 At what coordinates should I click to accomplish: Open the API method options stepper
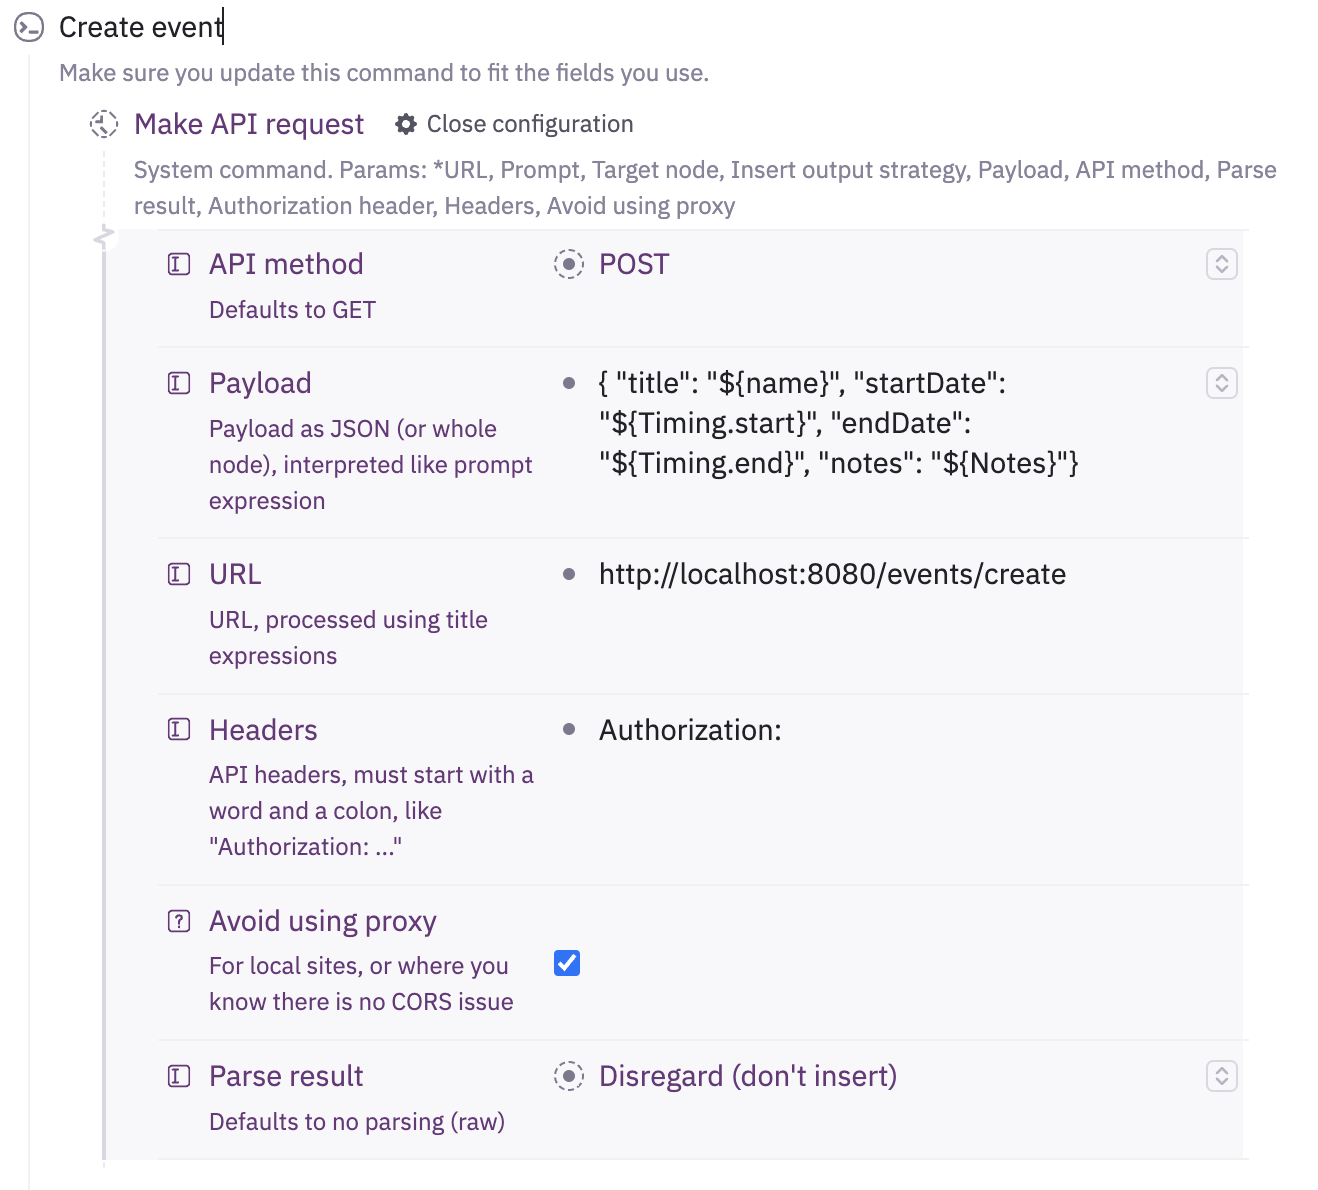point(1222,264)
